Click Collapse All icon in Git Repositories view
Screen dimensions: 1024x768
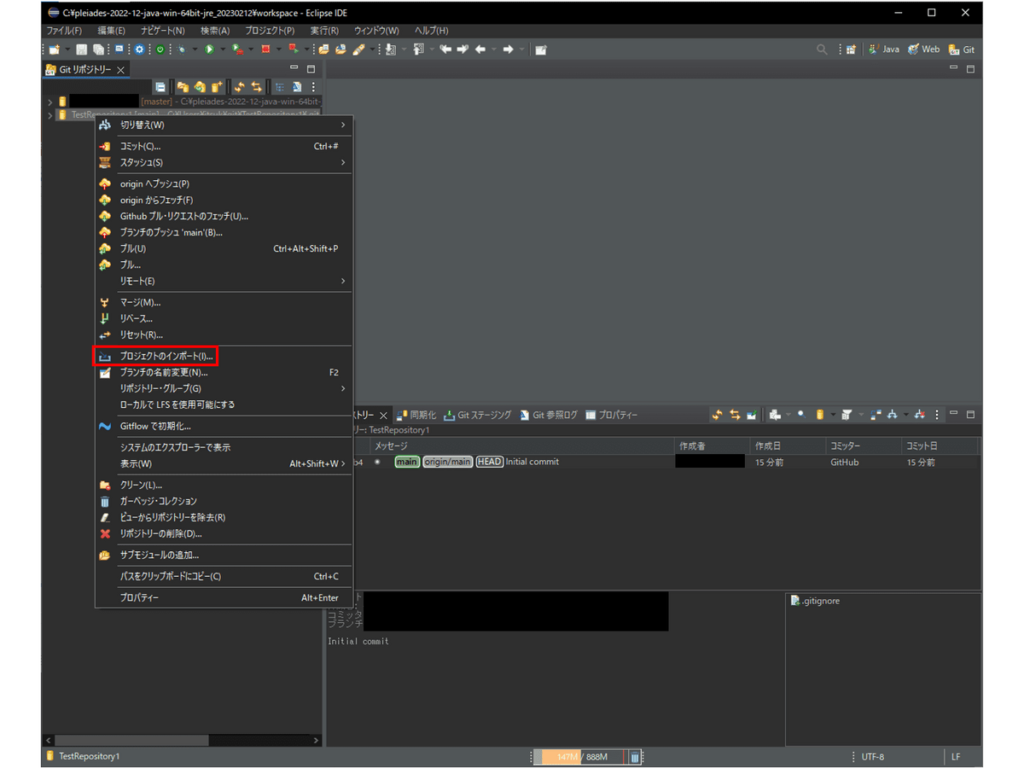coord(160,88)
